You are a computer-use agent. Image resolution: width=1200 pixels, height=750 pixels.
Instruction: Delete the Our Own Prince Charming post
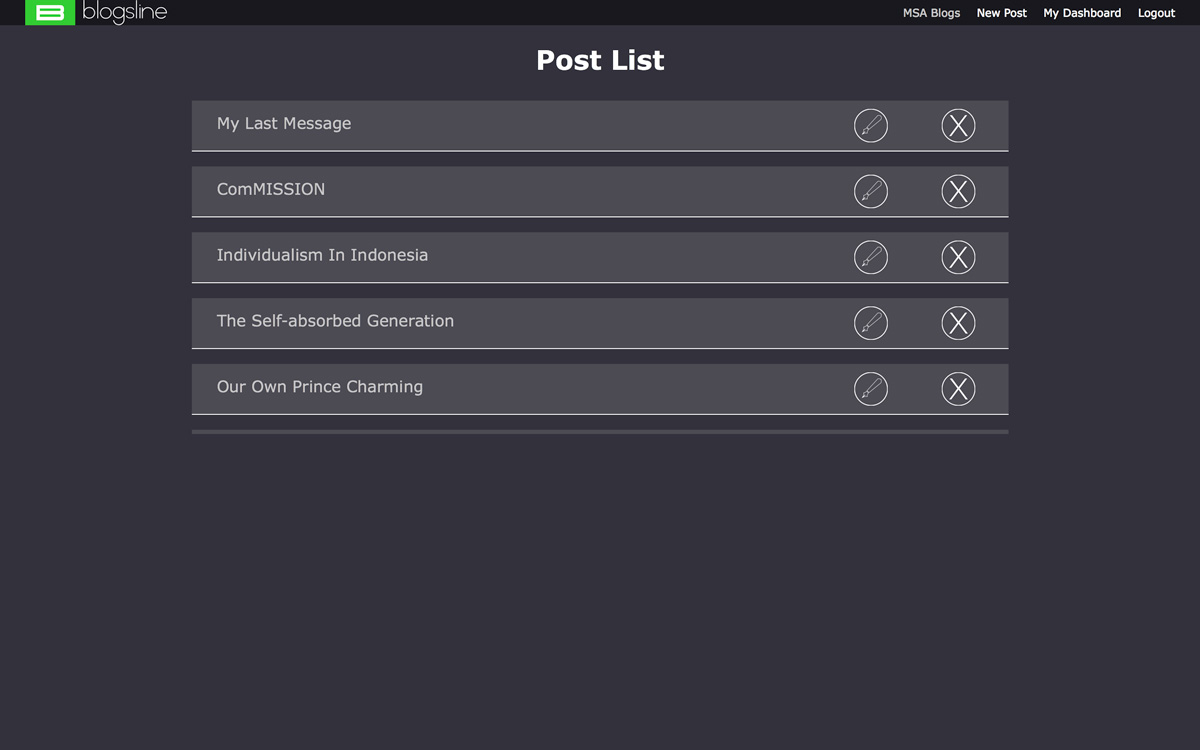[x=958, y=389]
